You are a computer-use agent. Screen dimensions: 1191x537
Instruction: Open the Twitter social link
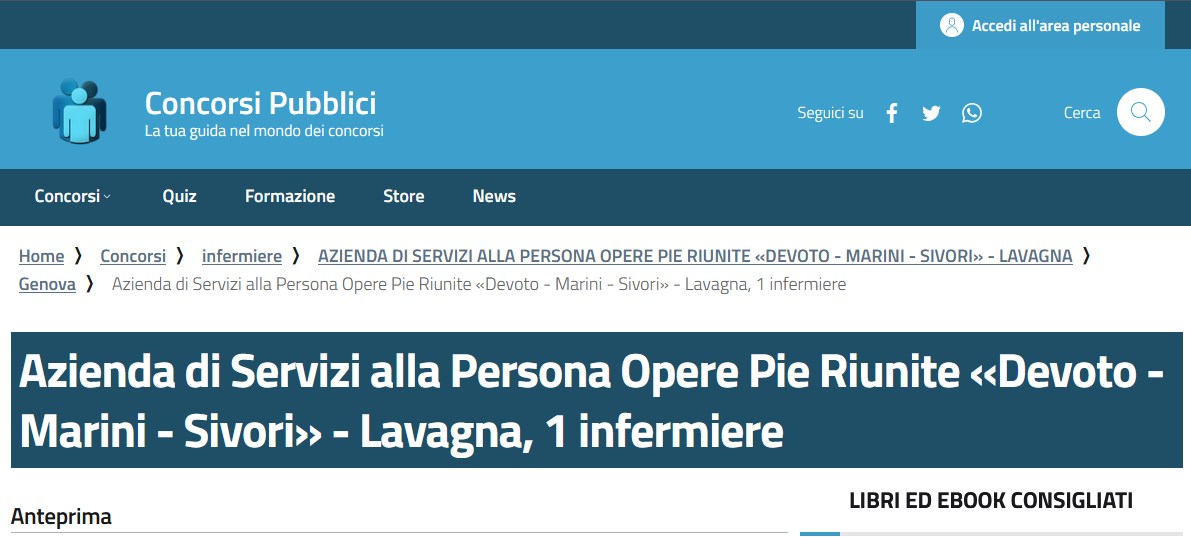point(931,113)
